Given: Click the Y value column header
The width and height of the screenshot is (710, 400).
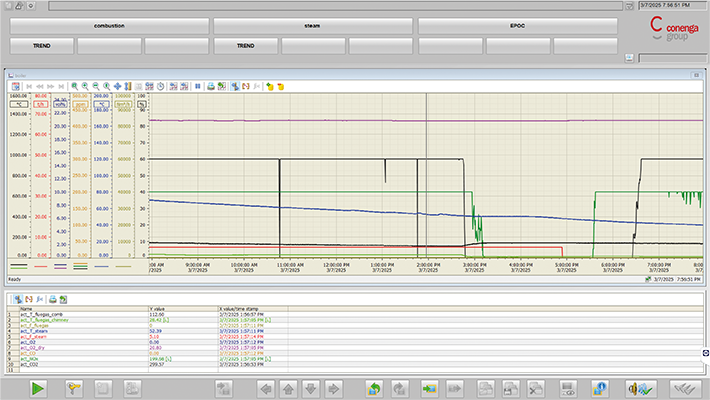Looking at the screenshot, I should (x=183, y=309).
